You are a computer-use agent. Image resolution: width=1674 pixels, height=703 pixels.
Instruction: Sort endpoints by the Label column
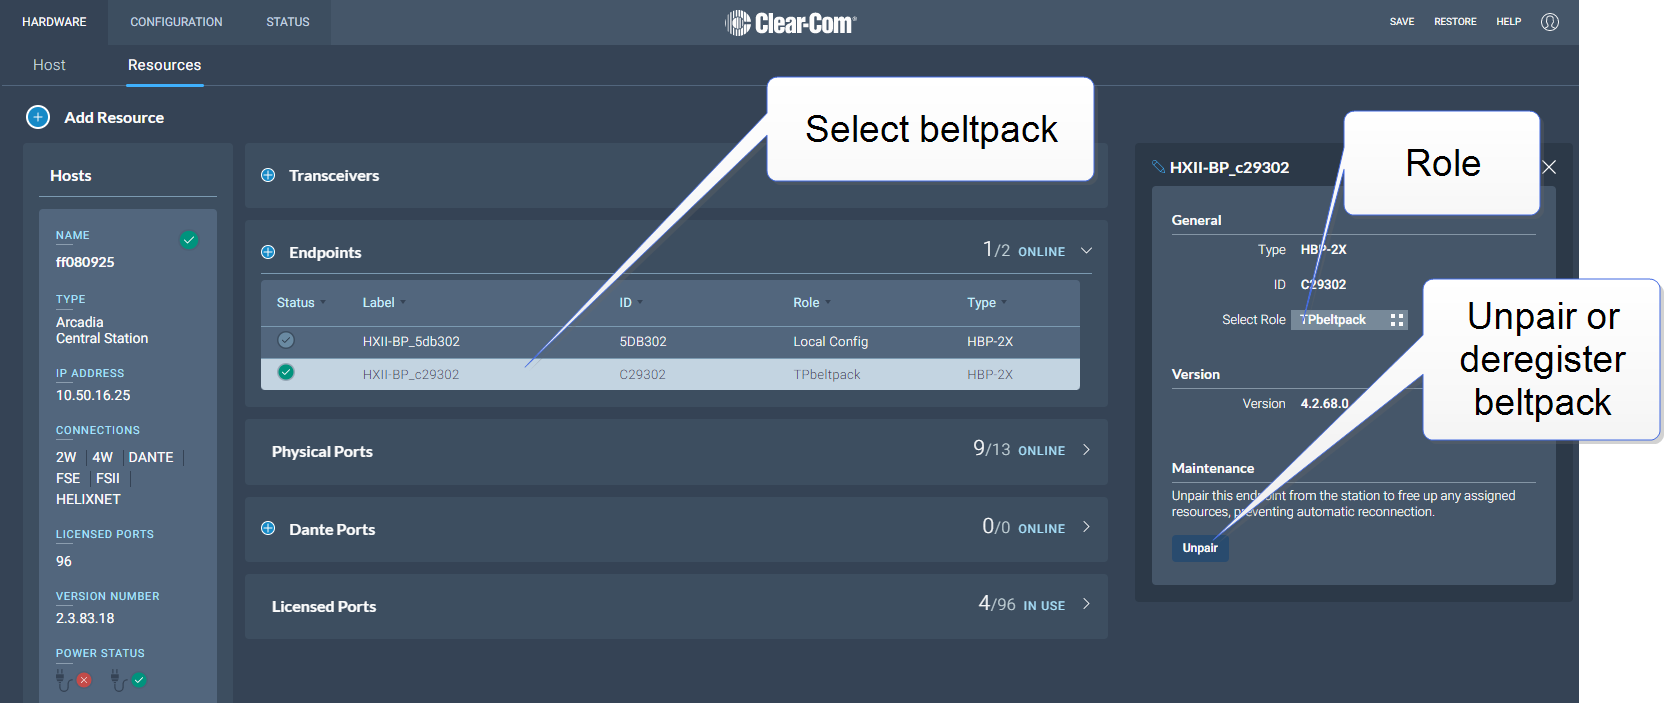[381, 302]
